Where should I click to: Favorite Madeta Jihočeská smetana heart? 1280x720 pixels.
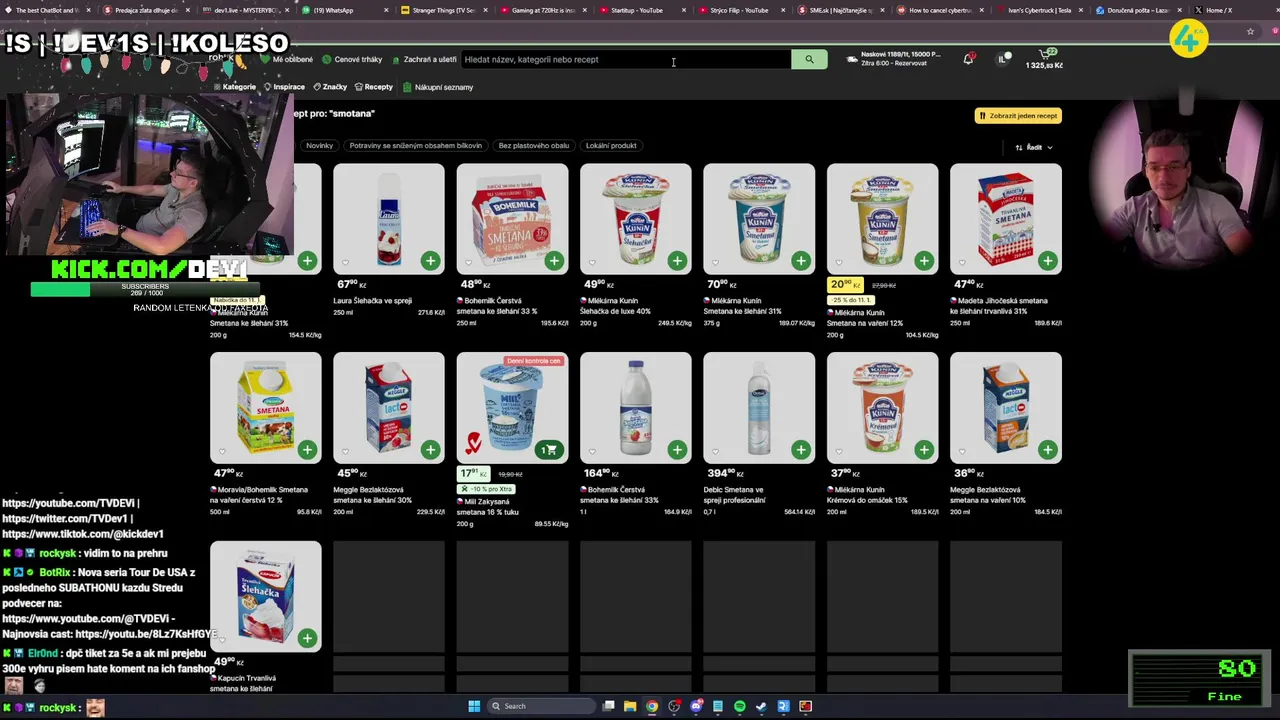tap(962, 265)
